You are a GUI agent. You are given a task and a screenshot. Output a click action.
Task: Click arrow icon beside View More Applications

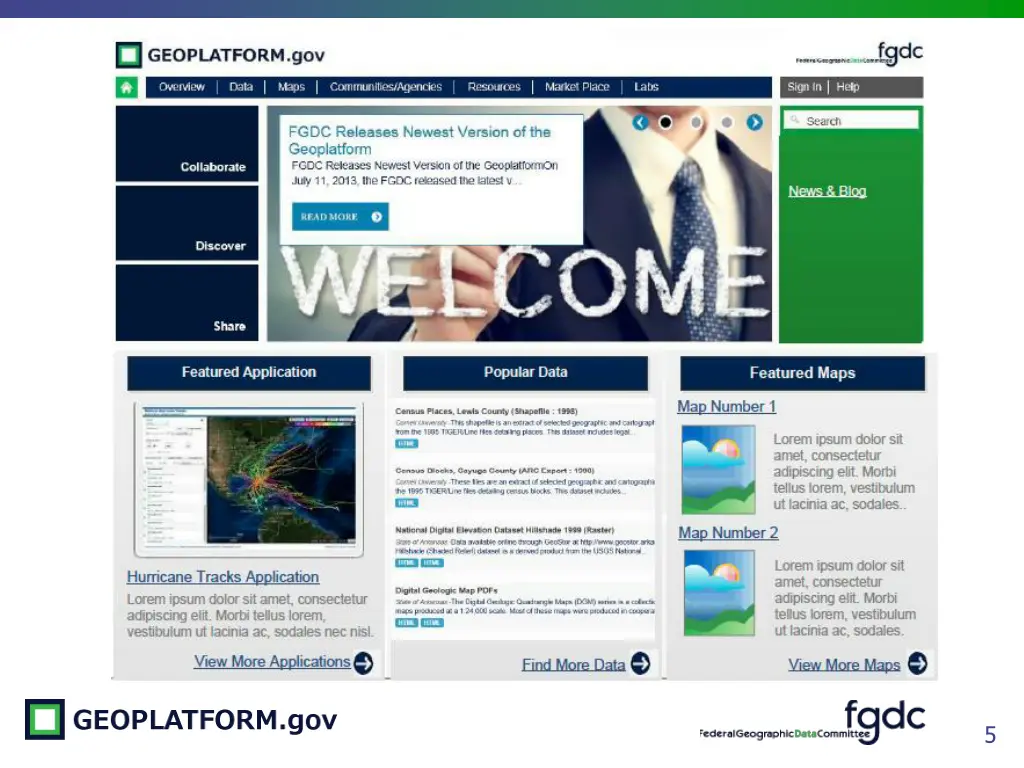(x=363, y=662)
